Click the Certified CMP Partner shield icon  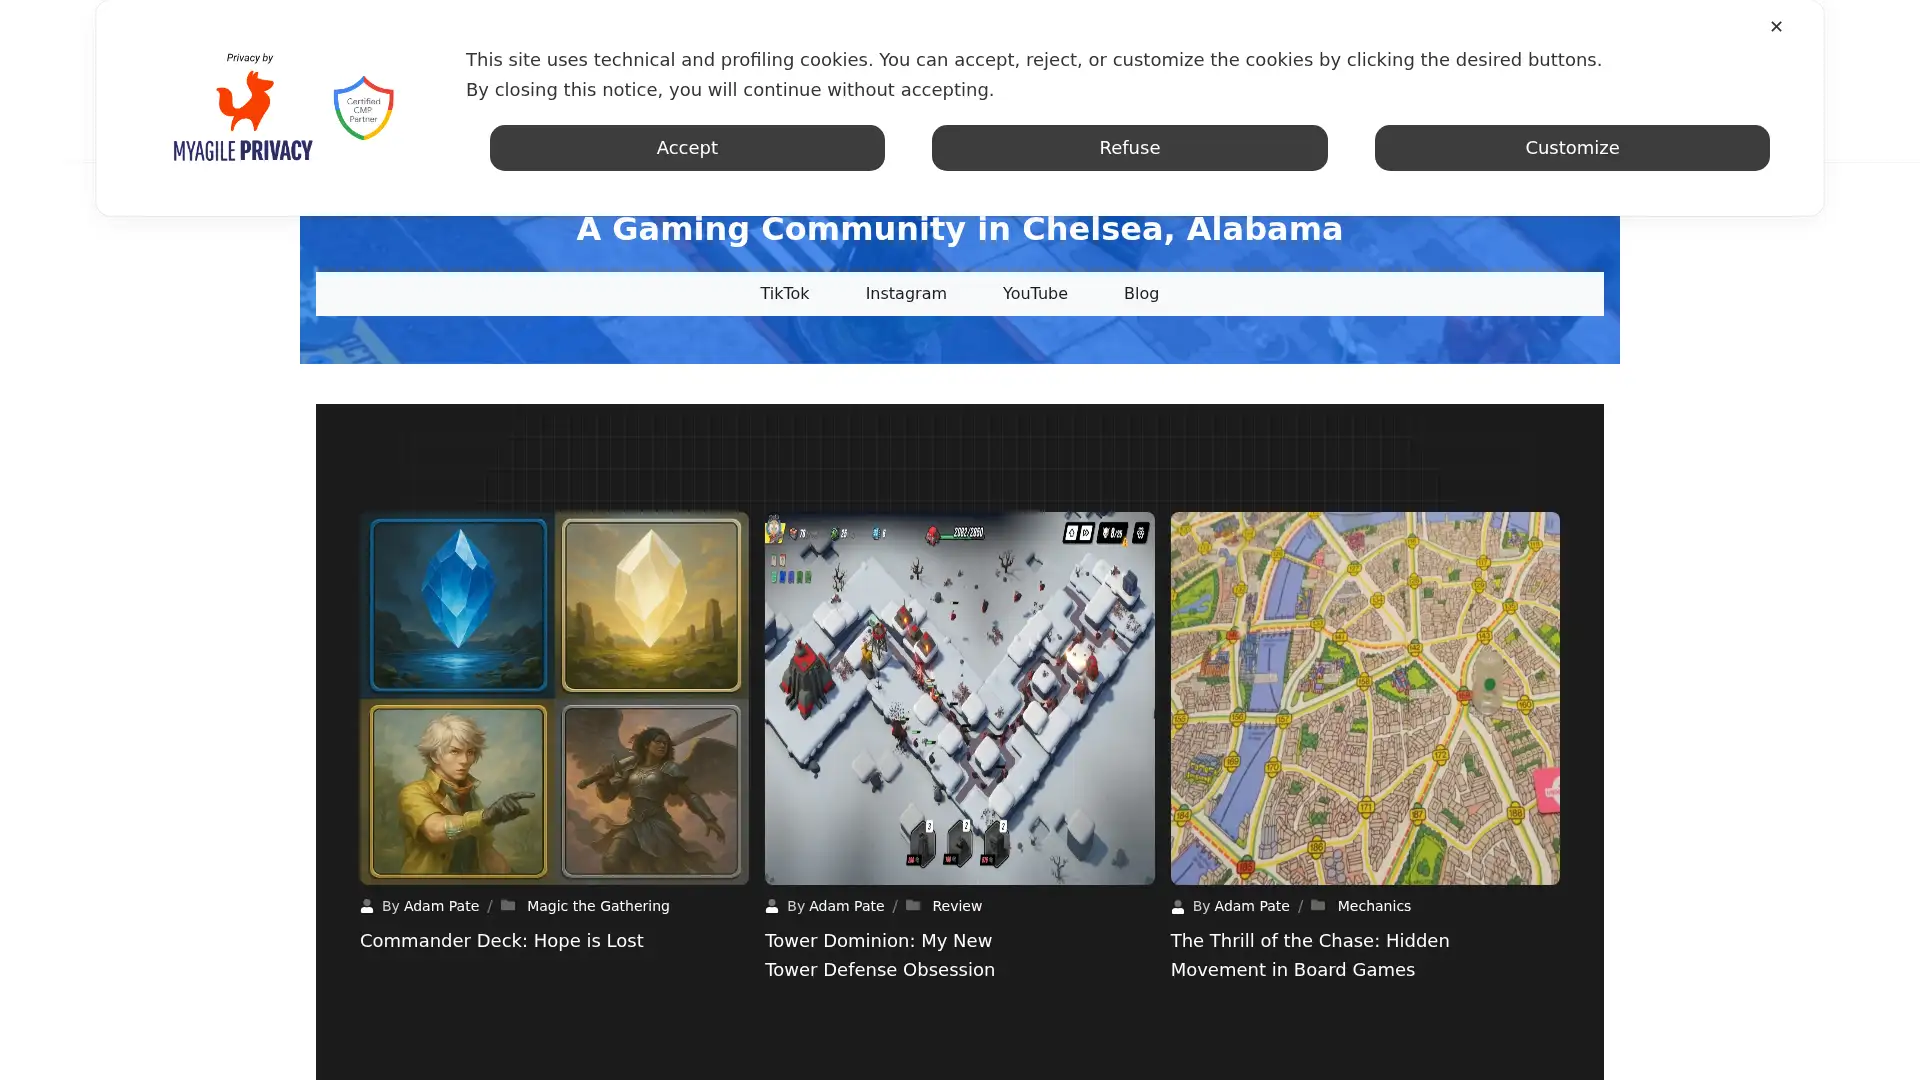(x=362, y=106)
